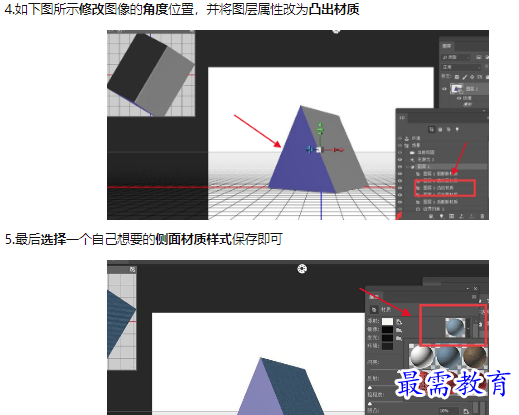Click the 粗糙度 slider handle
This screenshot has width=519, height=415.
pyautogui.click(x=370, y=404)
